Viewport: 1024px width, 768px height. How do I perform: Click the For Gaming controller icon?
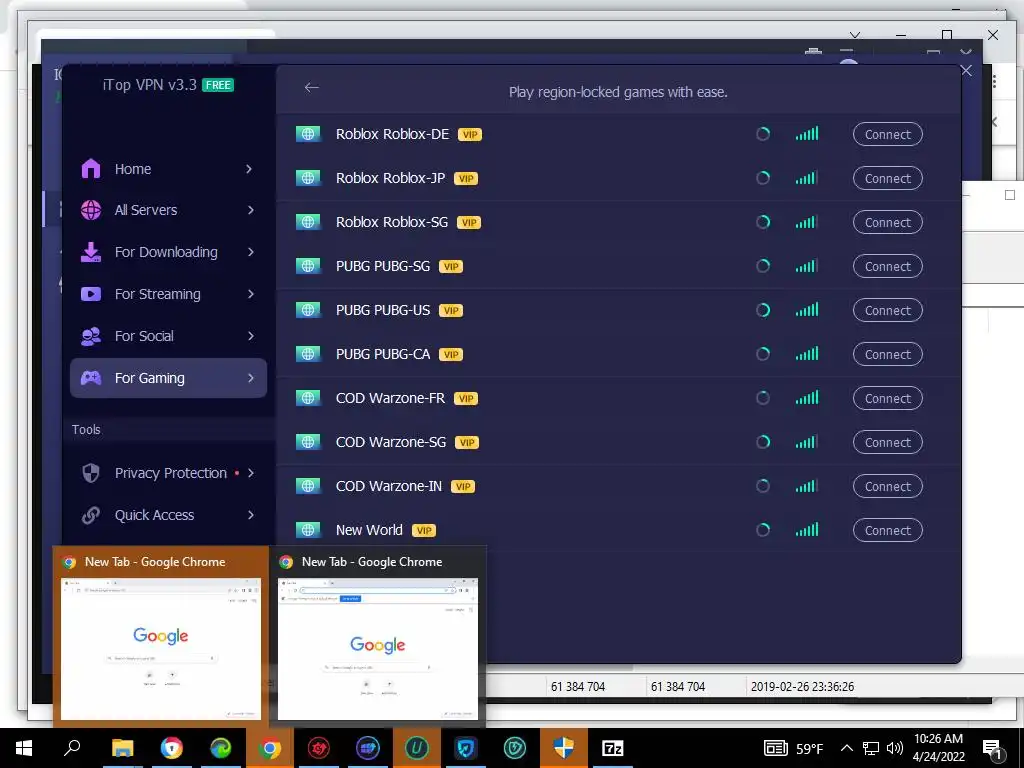pyautogui.click(x=91, y=377)
